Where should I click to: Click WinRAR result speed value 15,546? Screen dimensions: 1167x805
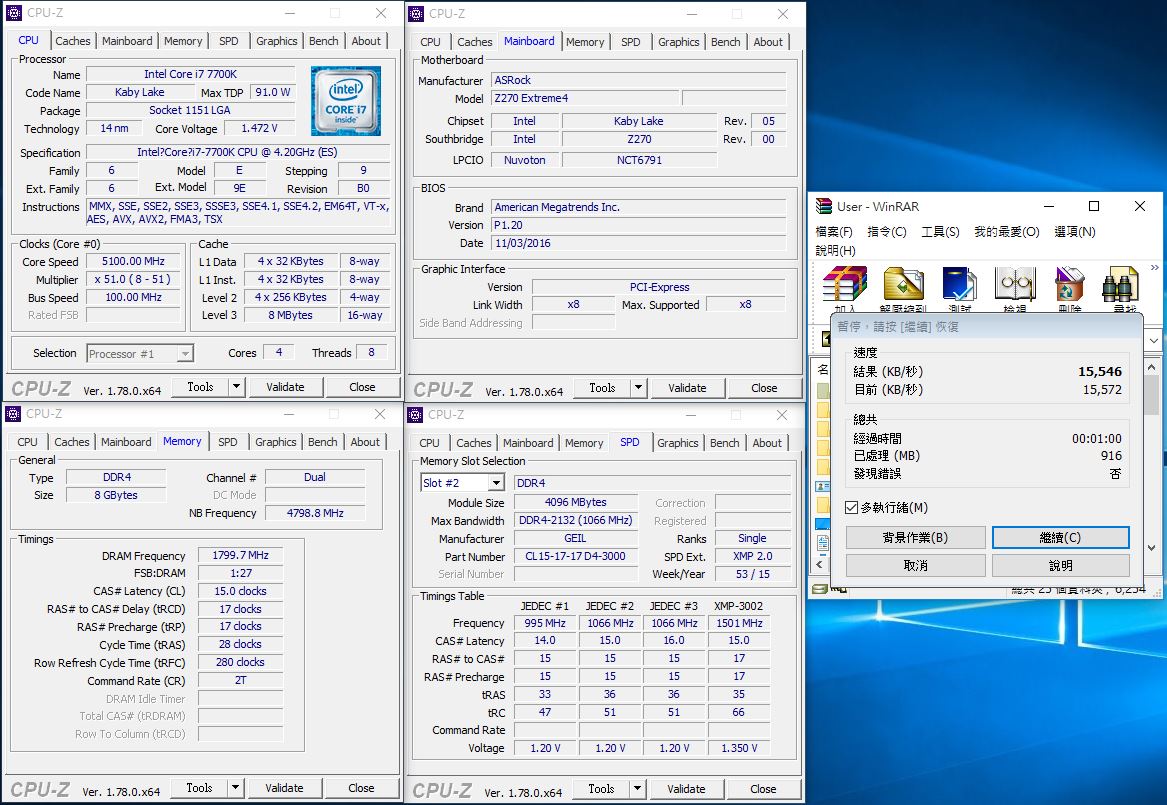(1099, 371)
